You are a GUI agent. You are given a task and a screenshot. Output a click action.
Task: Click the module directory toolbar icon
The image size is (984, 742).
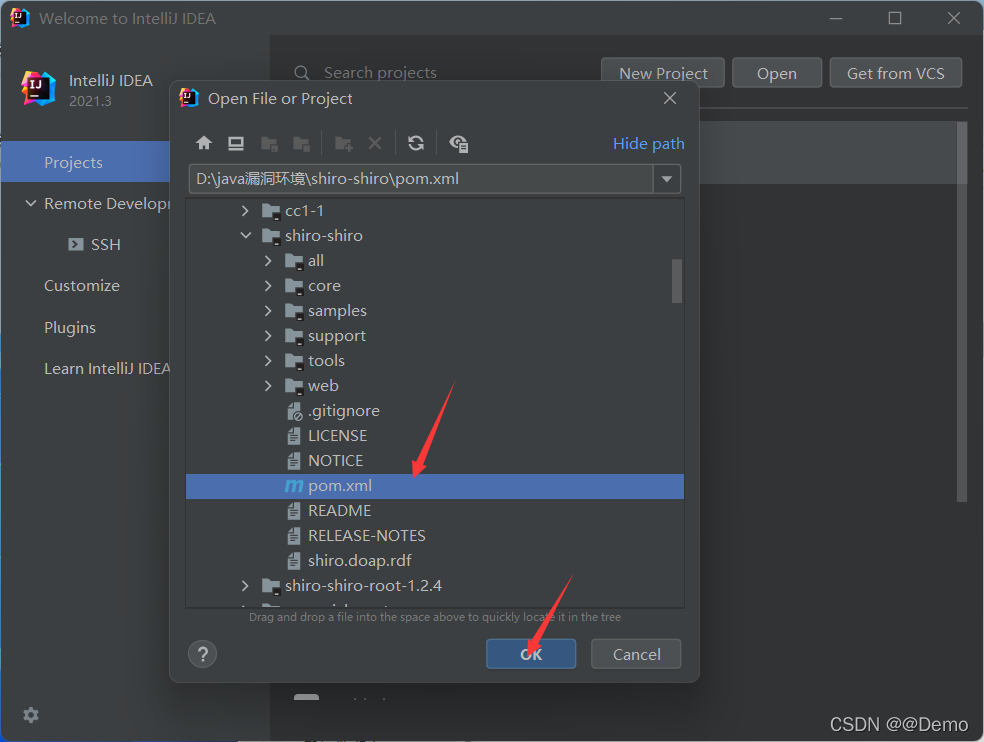(x=302, y=144)
